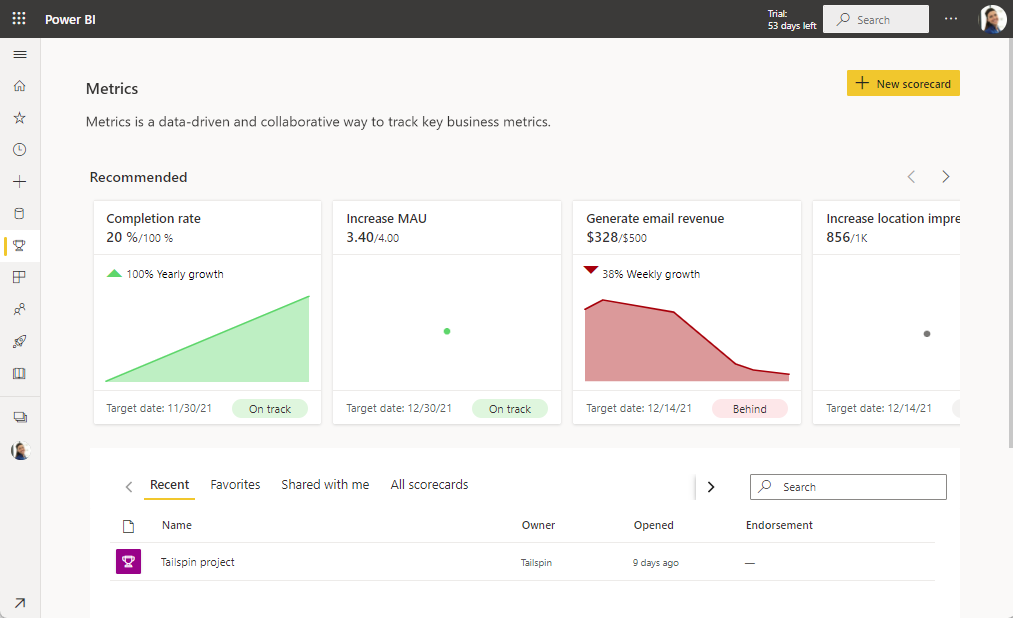View Recent items using the clock icon

tap(19, 149)
